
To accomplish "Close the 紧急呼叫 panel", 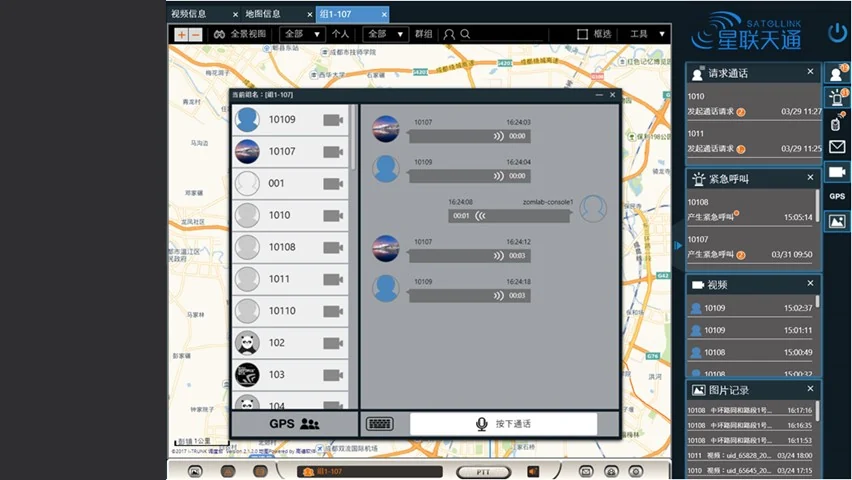I will (x=810, y=177).
